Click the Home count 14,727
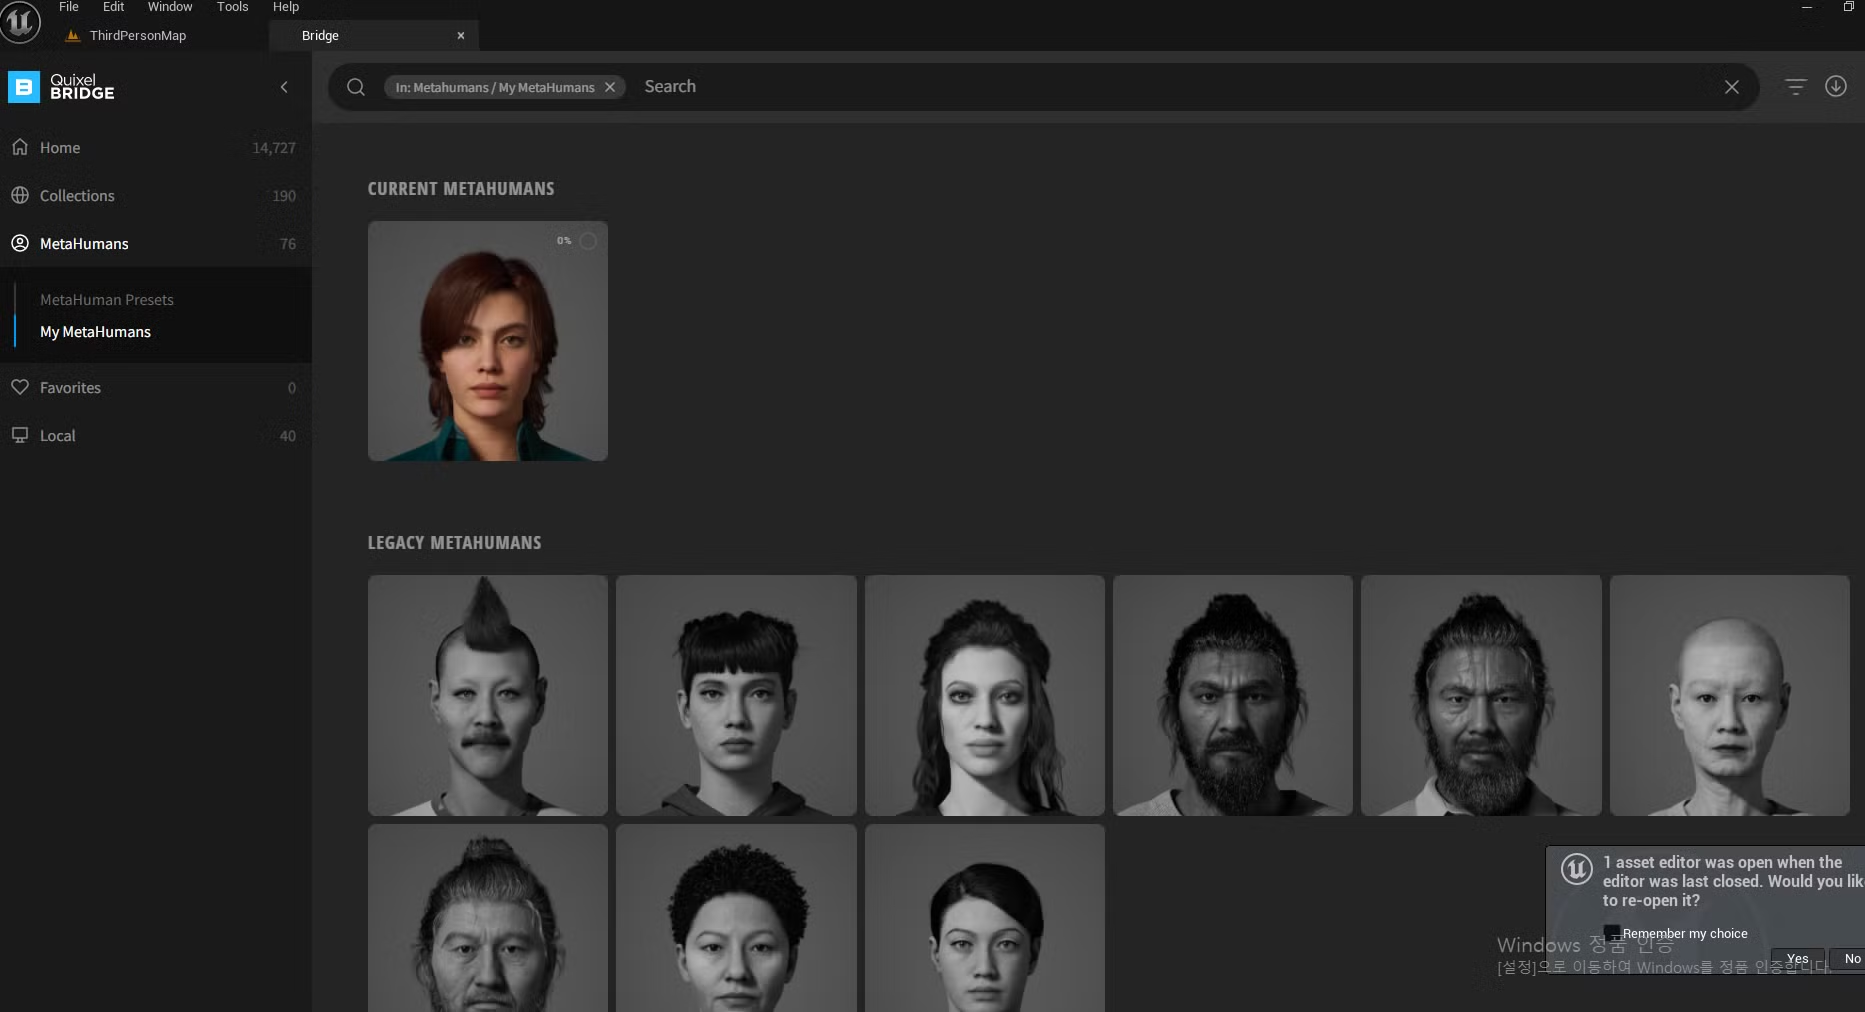 coord(274,148)
